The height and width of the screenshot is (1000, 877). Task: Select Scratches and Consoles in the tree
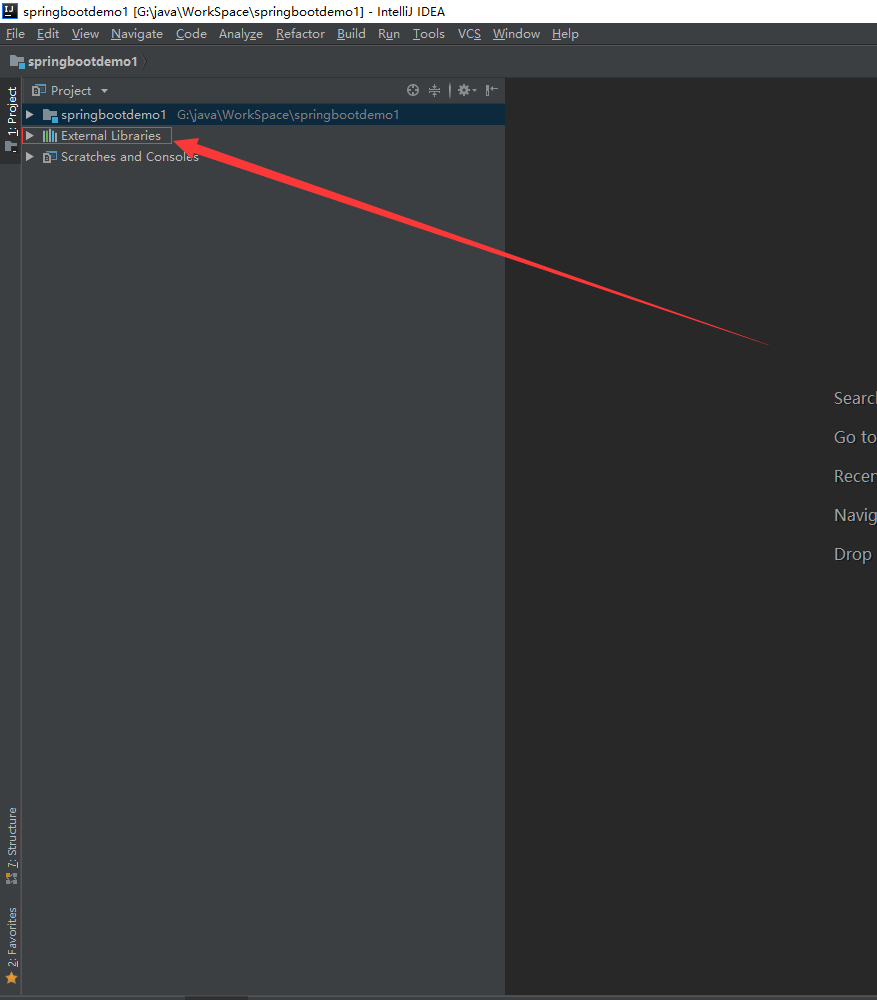pyautogui.click(x=129, y=157)
